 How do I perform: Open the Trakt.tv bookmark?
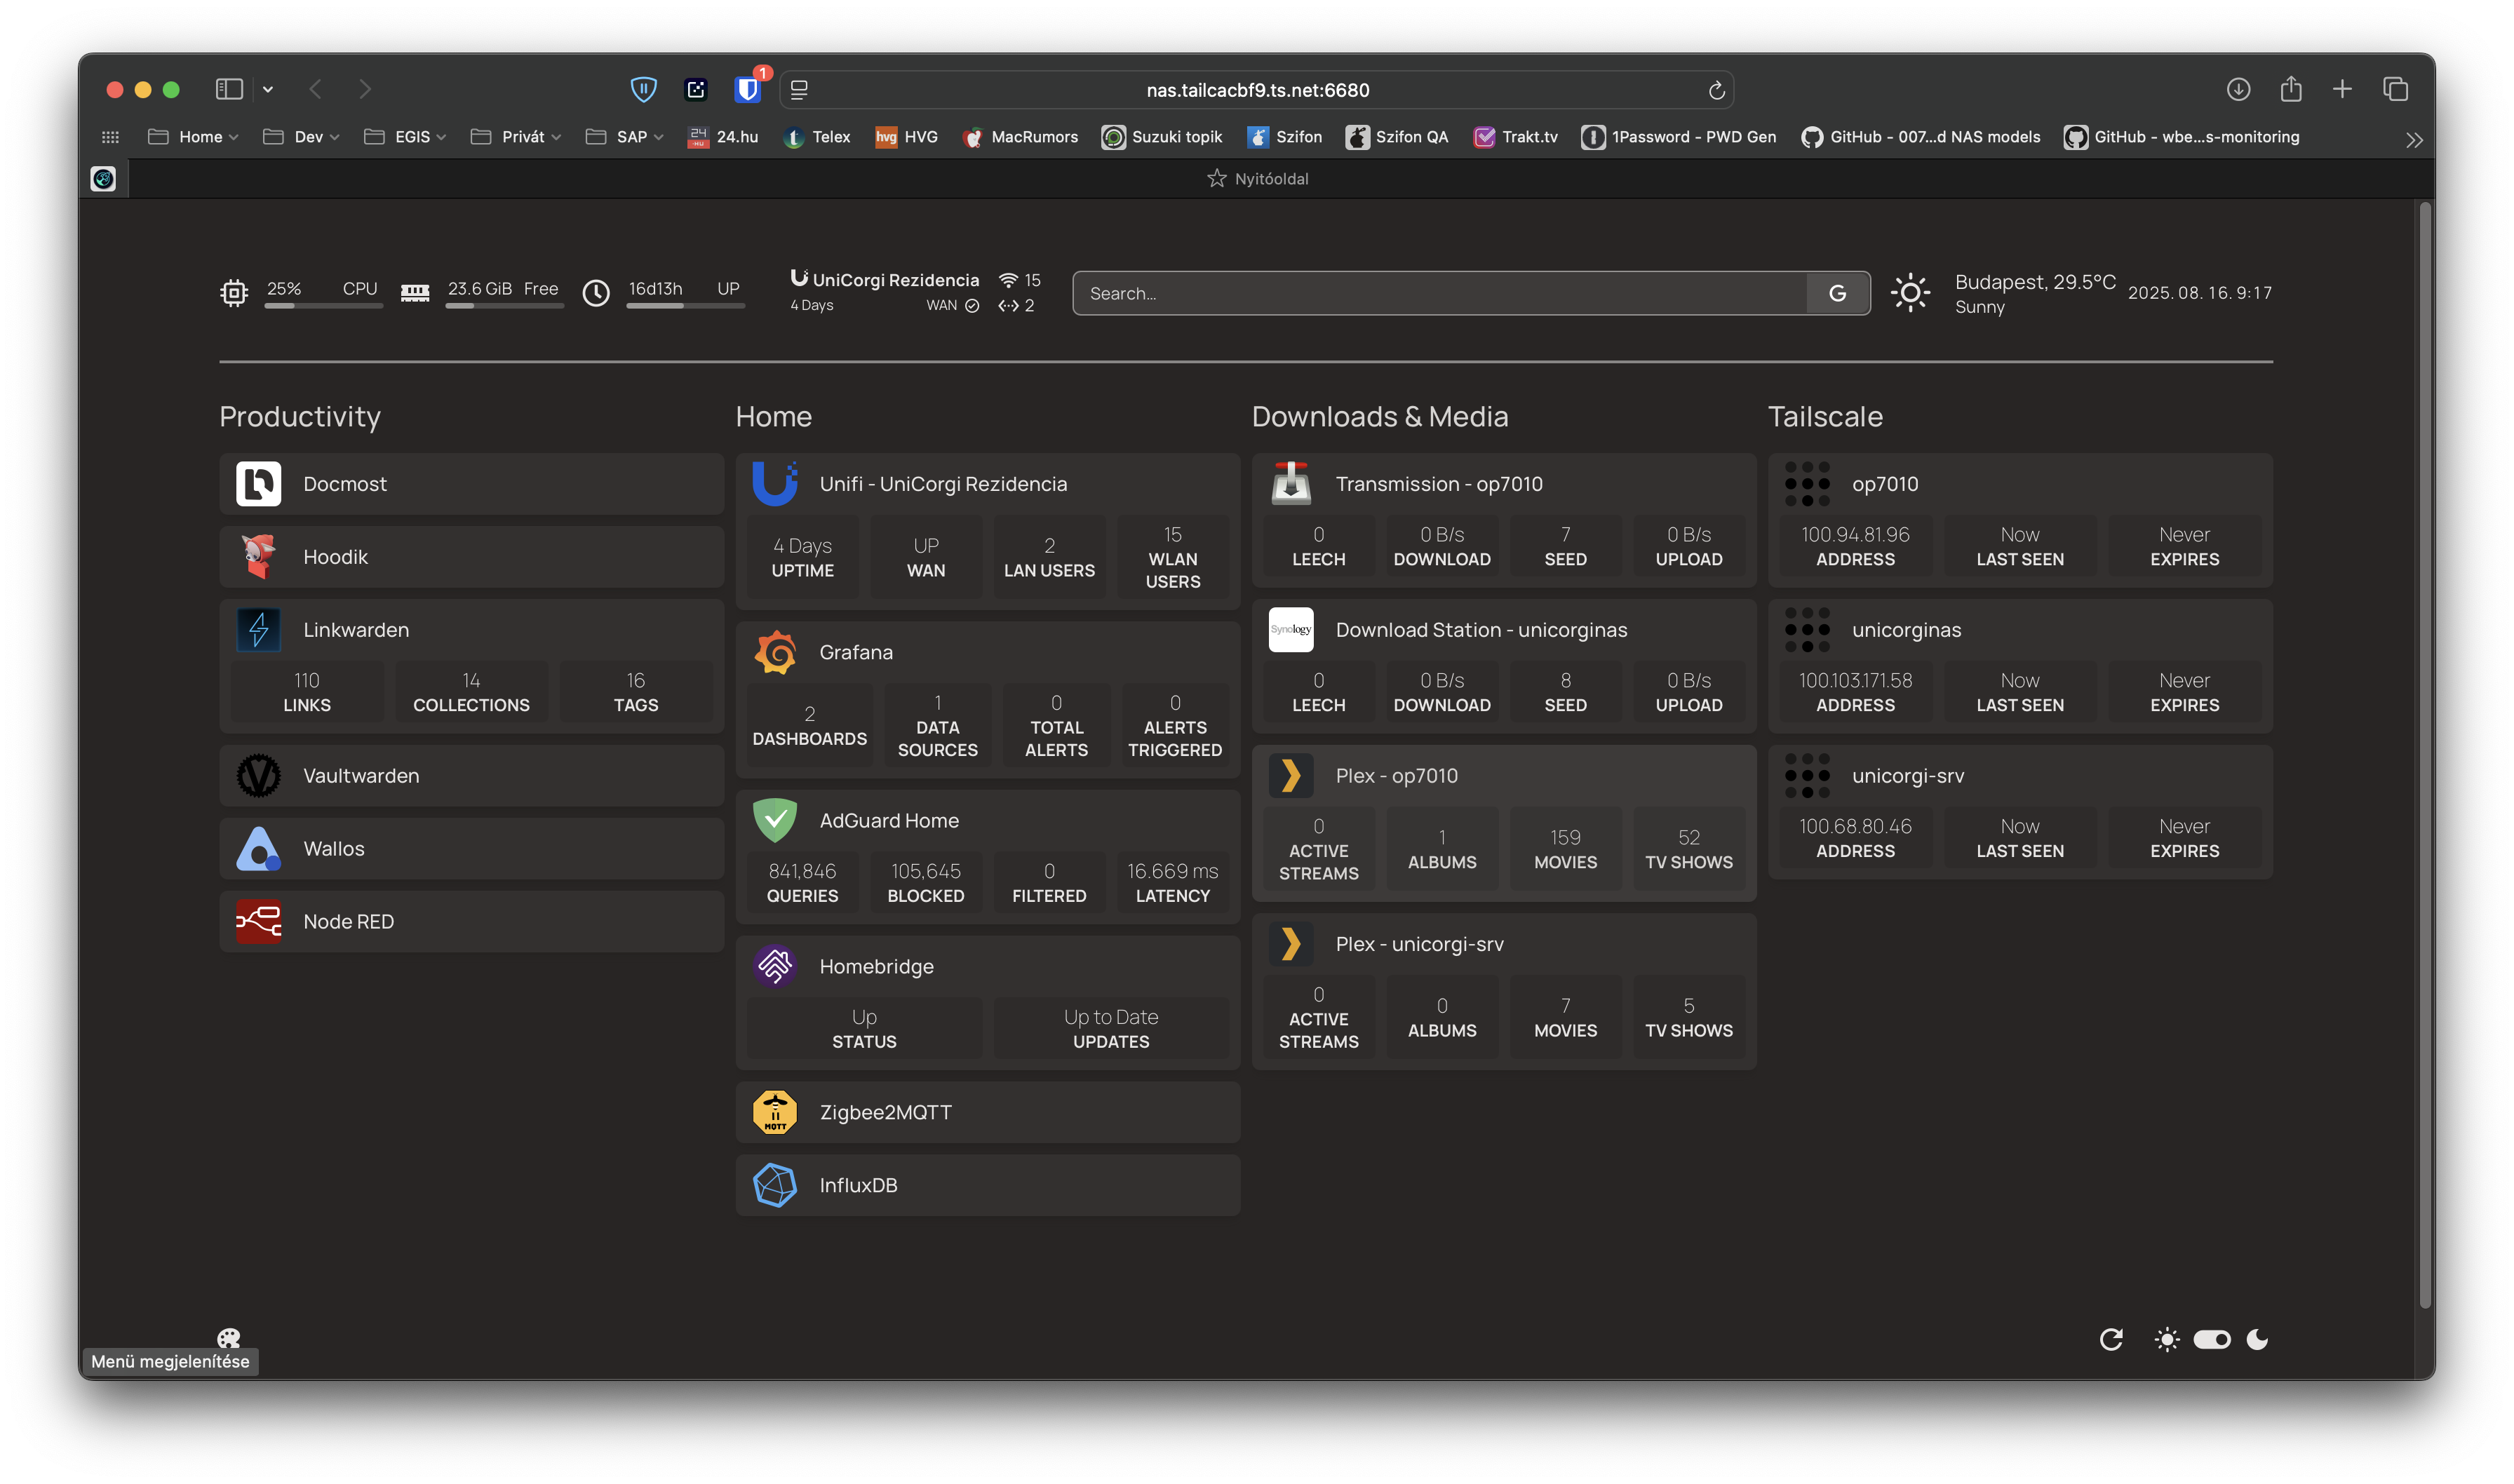tap(1515, 137)
